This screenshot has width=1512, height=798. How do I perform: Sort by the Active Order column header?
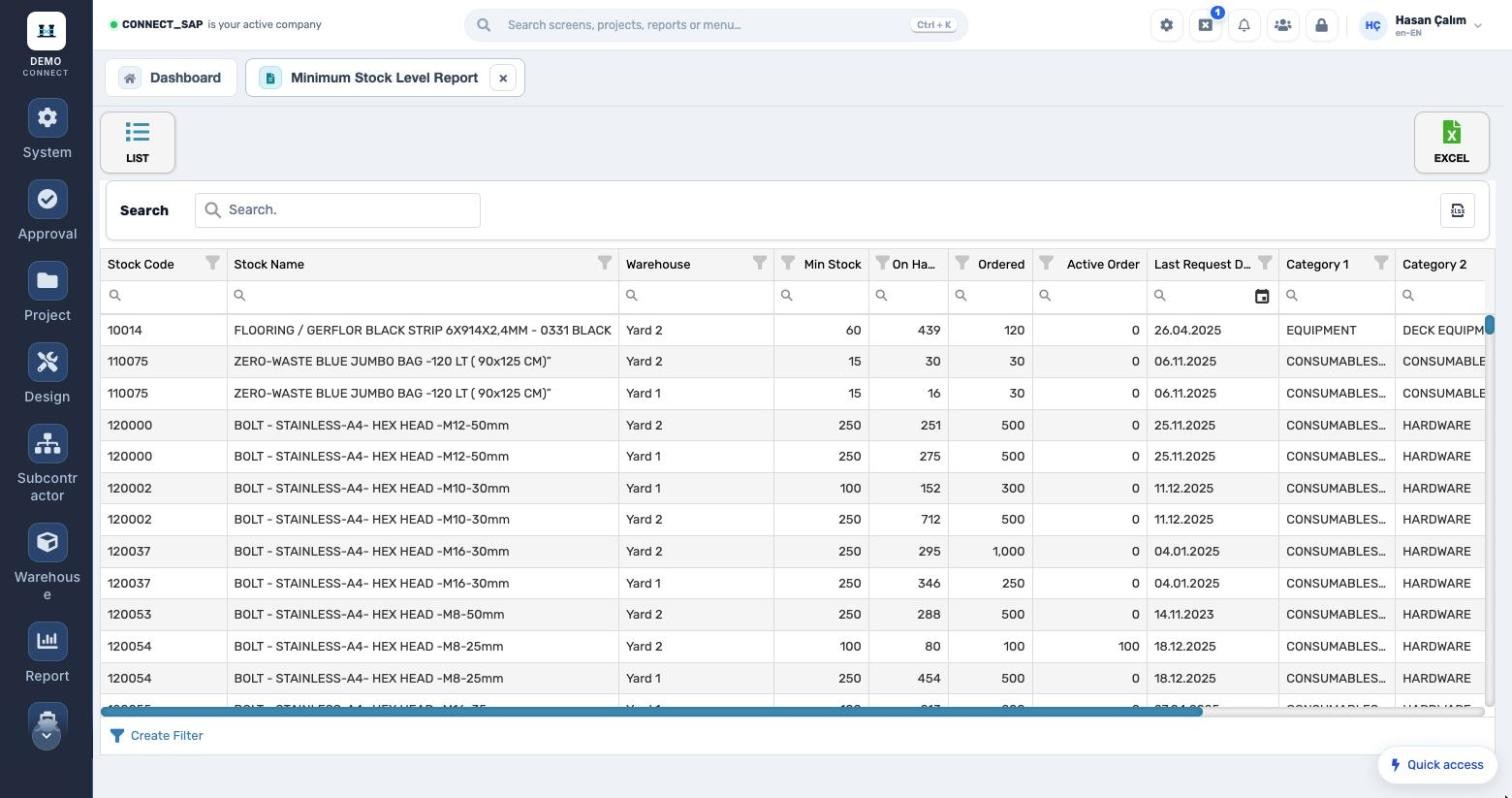pyautogui.click(x=1102, y=264)
